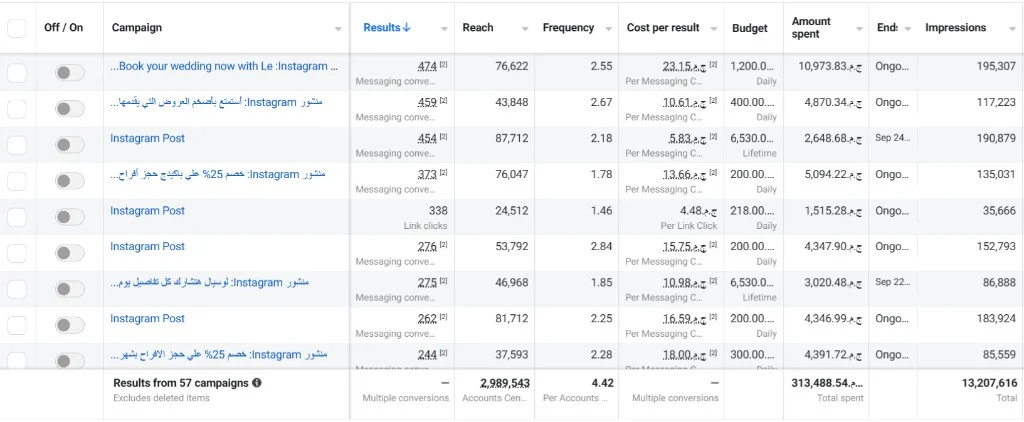Expand the Frequency column options arrow

click(609, 29)
